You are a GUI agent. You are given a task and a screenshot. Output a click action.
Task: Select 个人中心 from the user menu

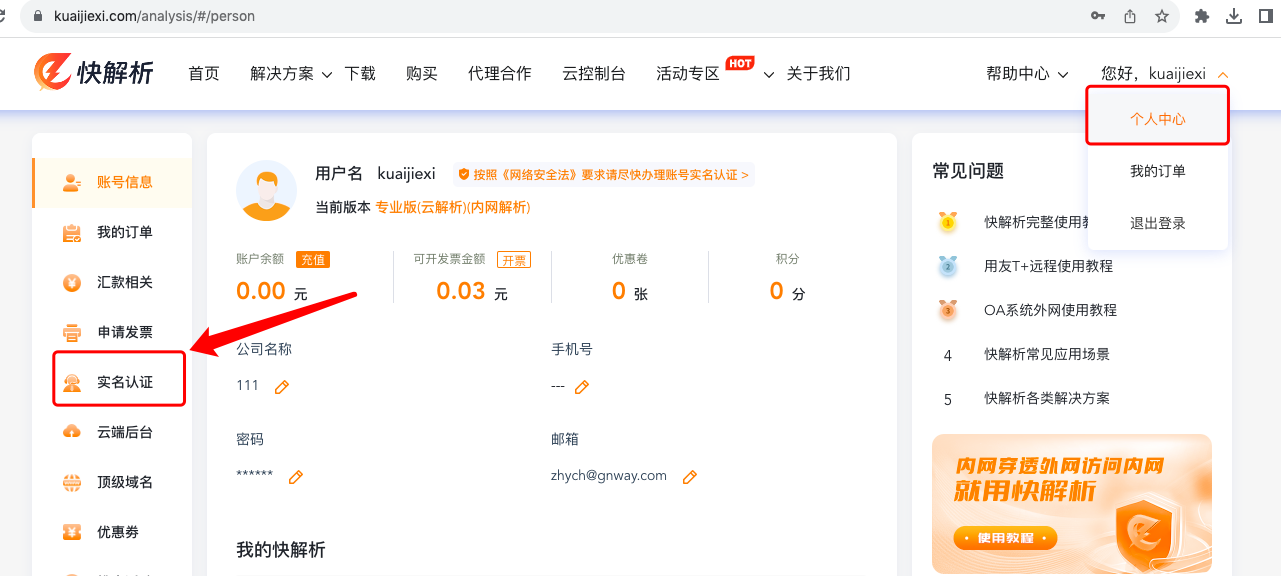click(x=1157, y=118)
